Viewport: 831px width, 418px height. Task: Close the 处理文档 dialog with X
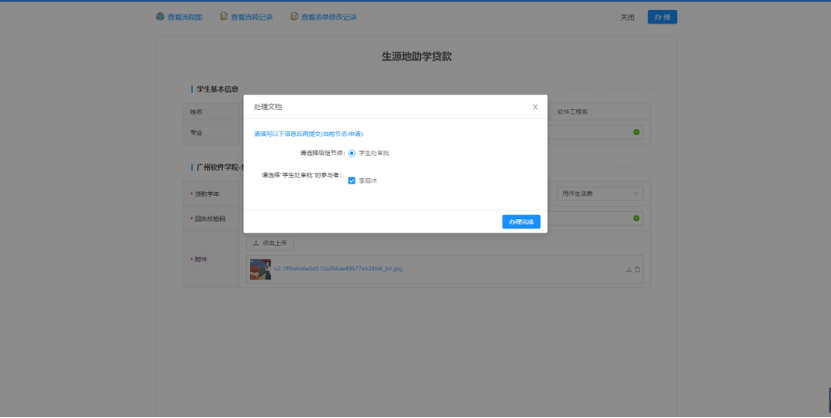(x=535, y=106)
